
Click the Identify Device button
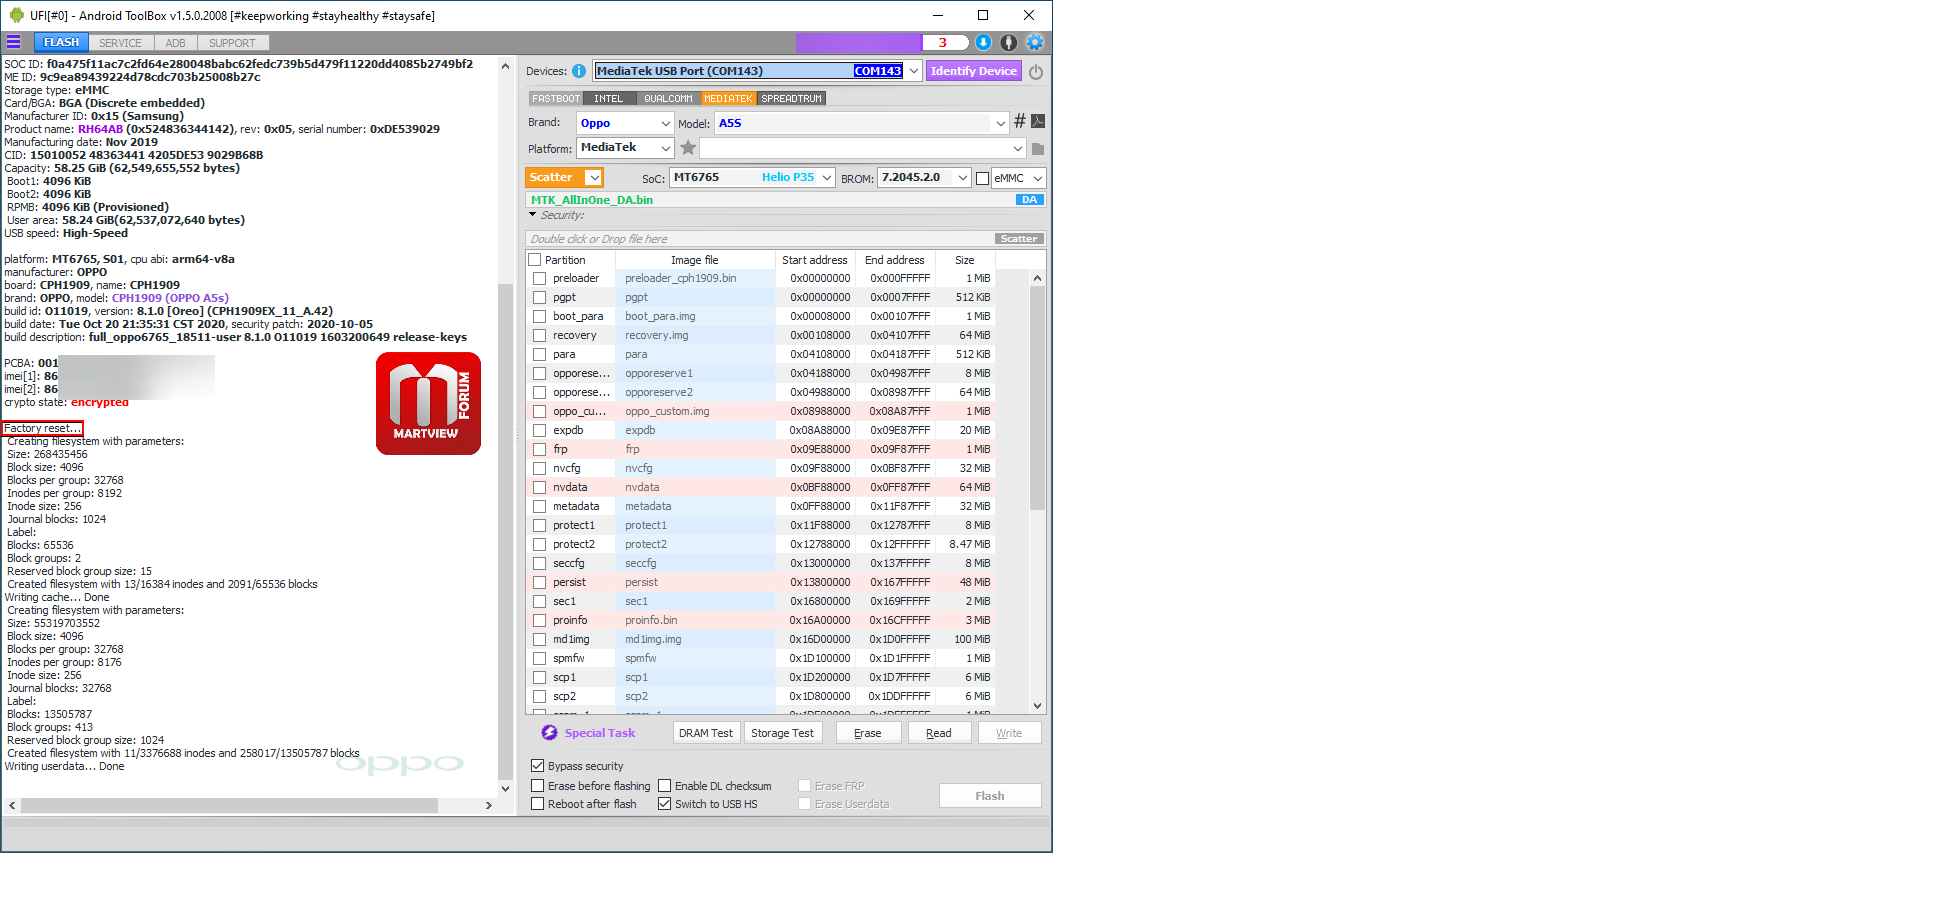coord(973,71)
